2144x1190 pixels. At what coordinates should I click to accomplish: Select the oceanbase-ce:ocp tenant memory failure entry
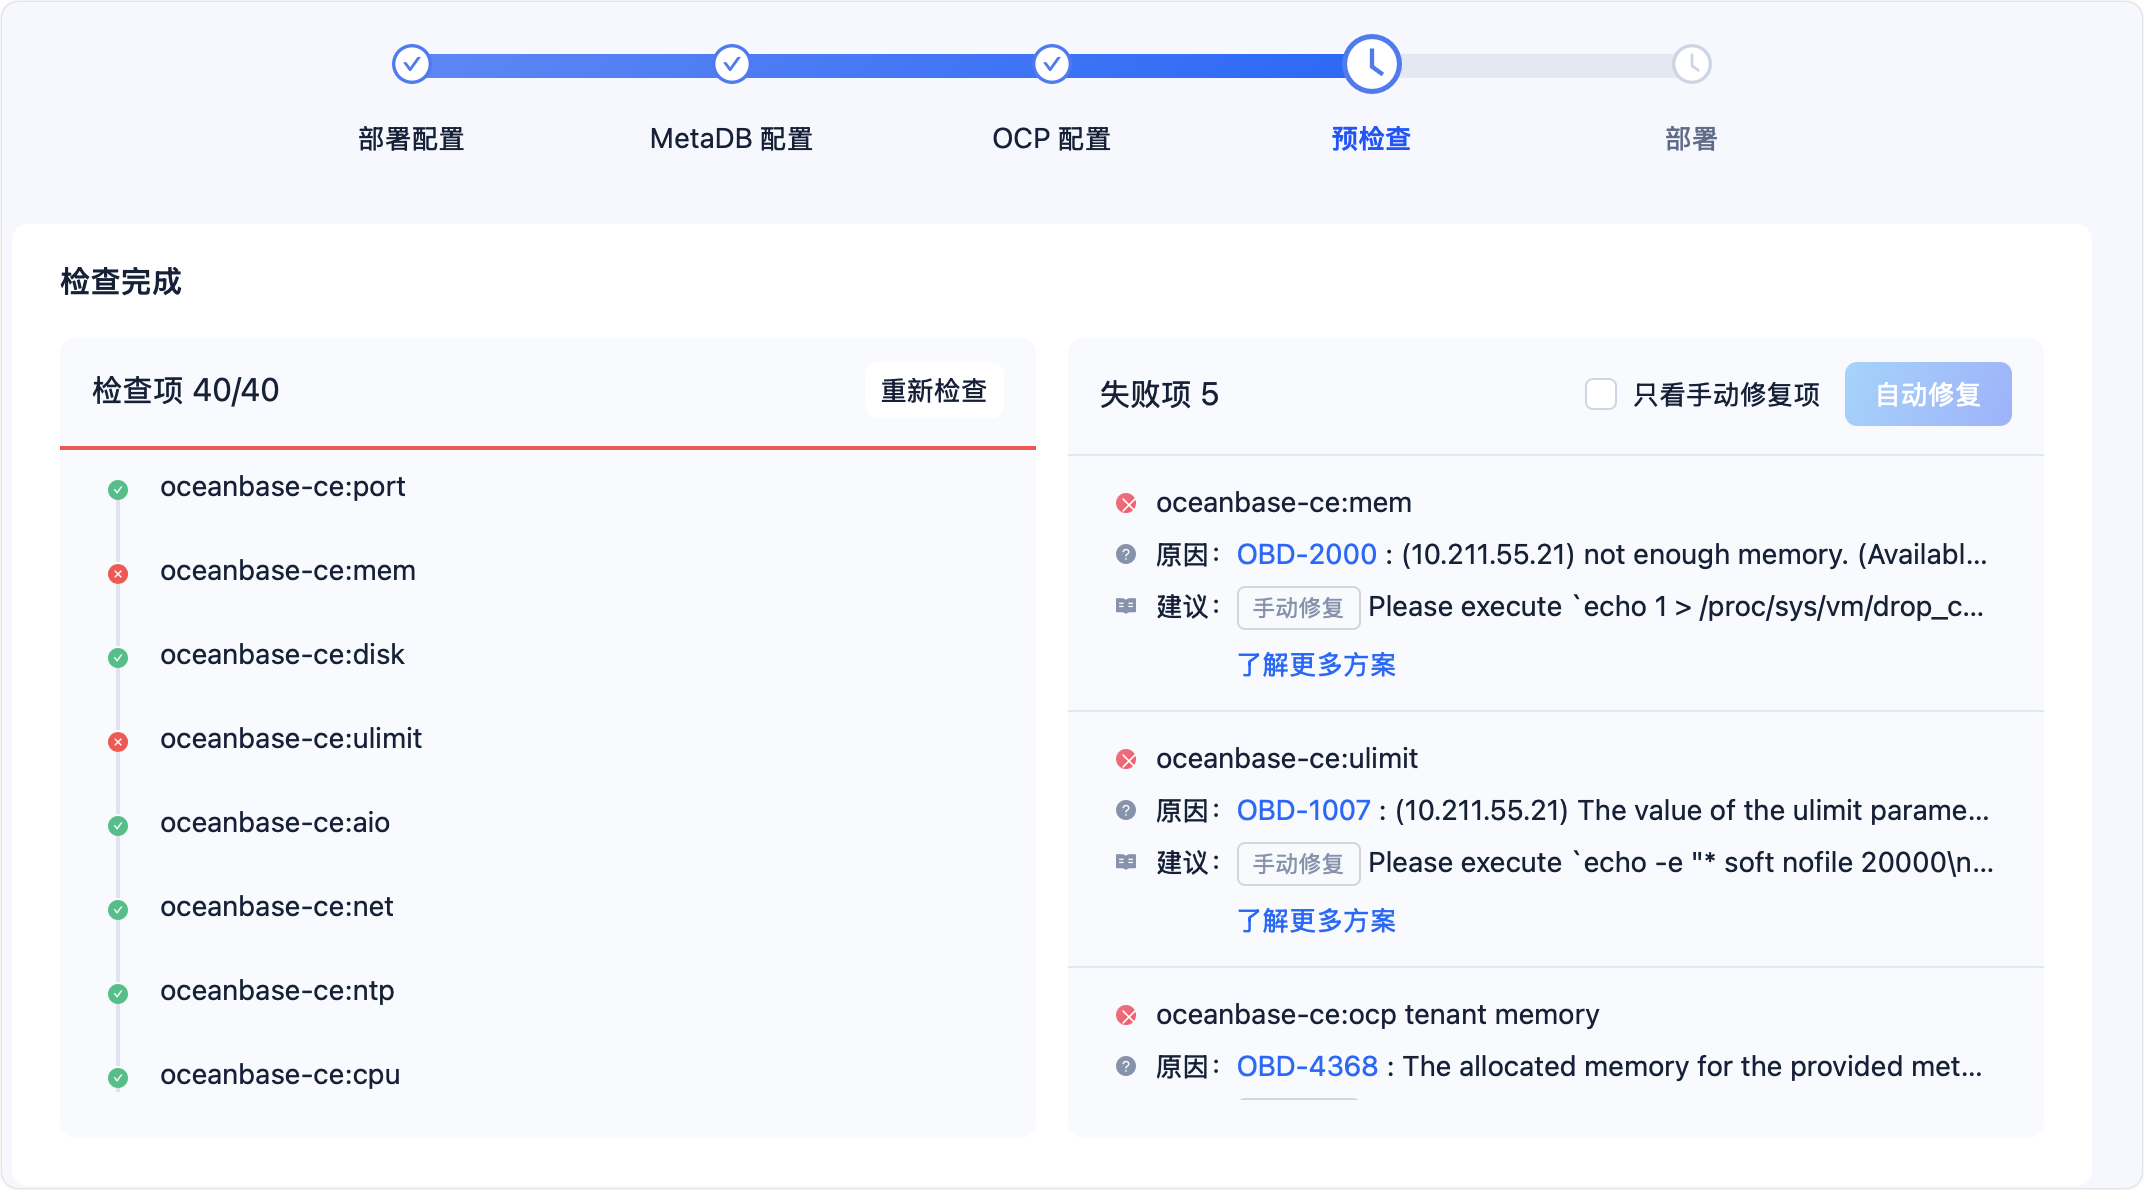pyautogui.click(x=1377, y=1014)
